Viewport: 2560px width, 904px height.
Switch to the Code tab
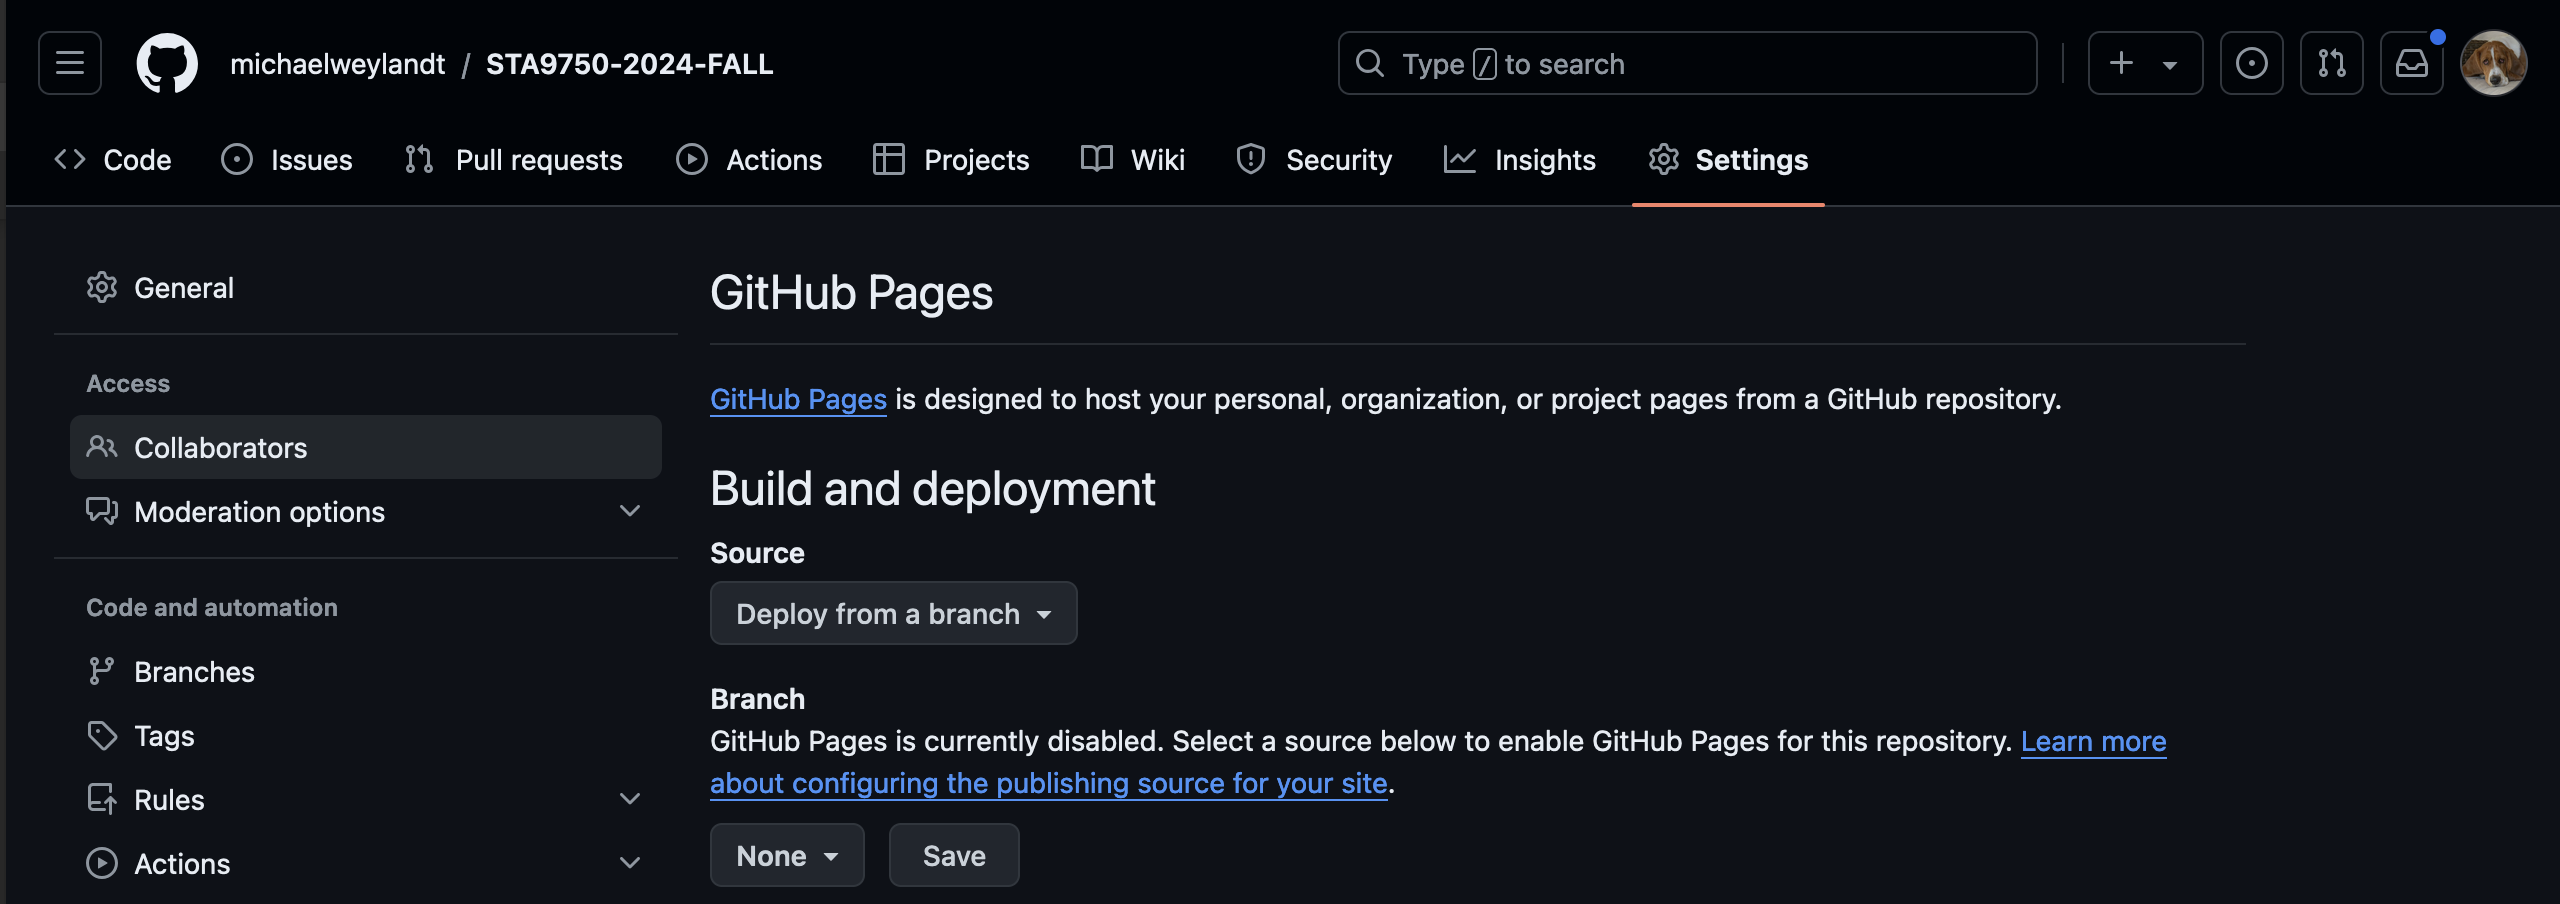tap(113, 160)
